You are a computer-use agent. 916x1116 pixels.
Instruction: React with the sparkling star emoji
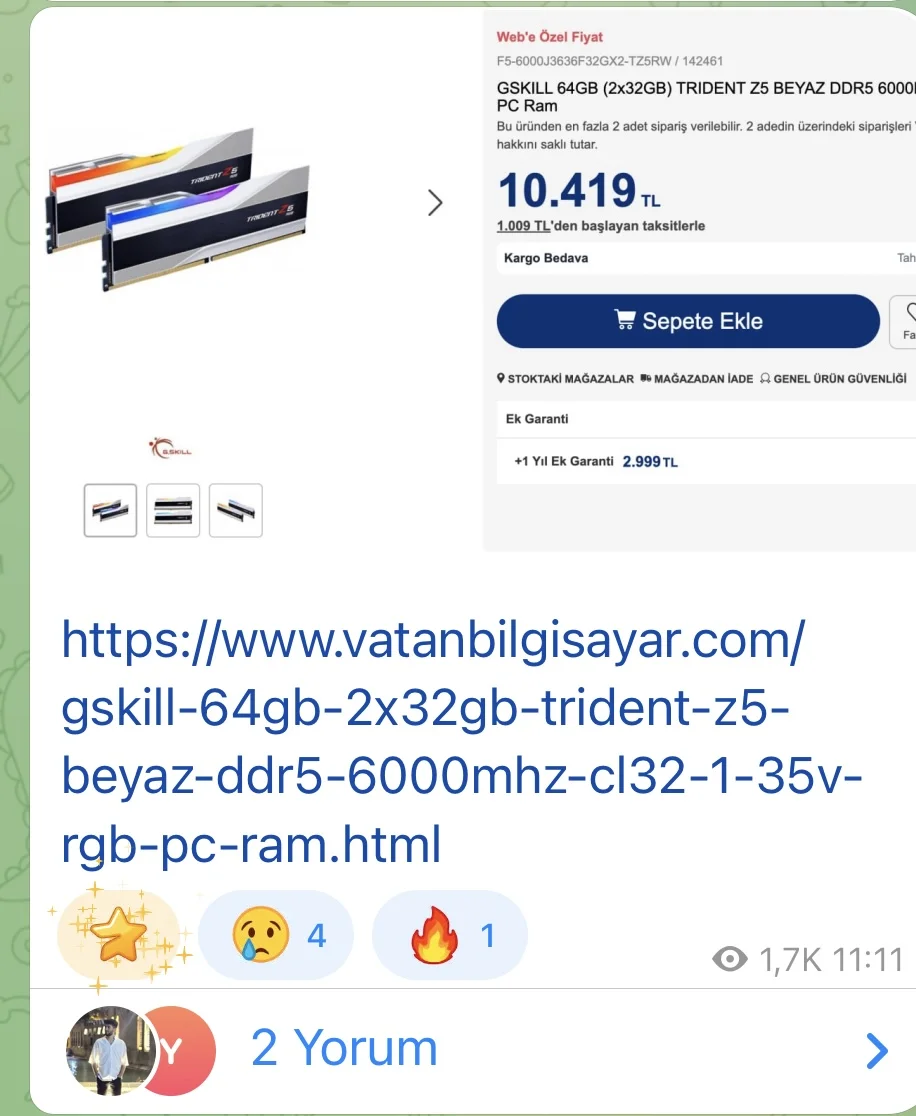[x=118, y=935]
